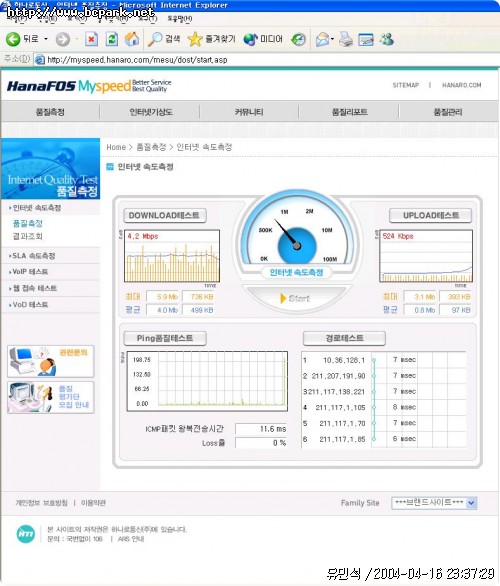Click the 524 Kbps upload graph
This screenshot has height=586, width=500.
[x=426, y=256]
